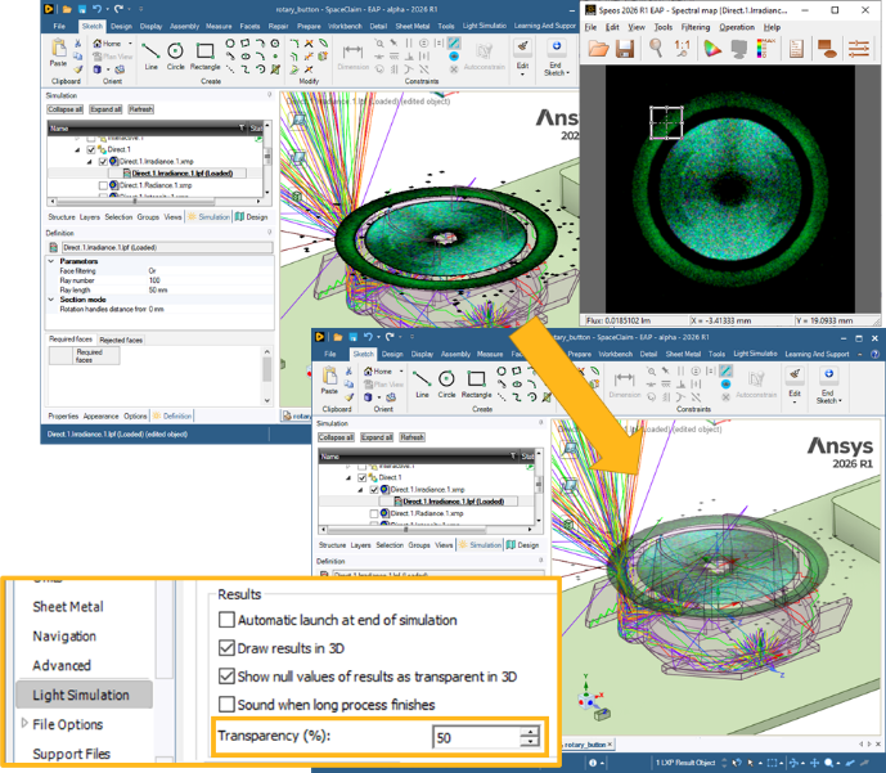This screenshot has width=886, height=774.
Task: Select the Circle tool in front SpaceClaim window
Action: pos(446,383)
